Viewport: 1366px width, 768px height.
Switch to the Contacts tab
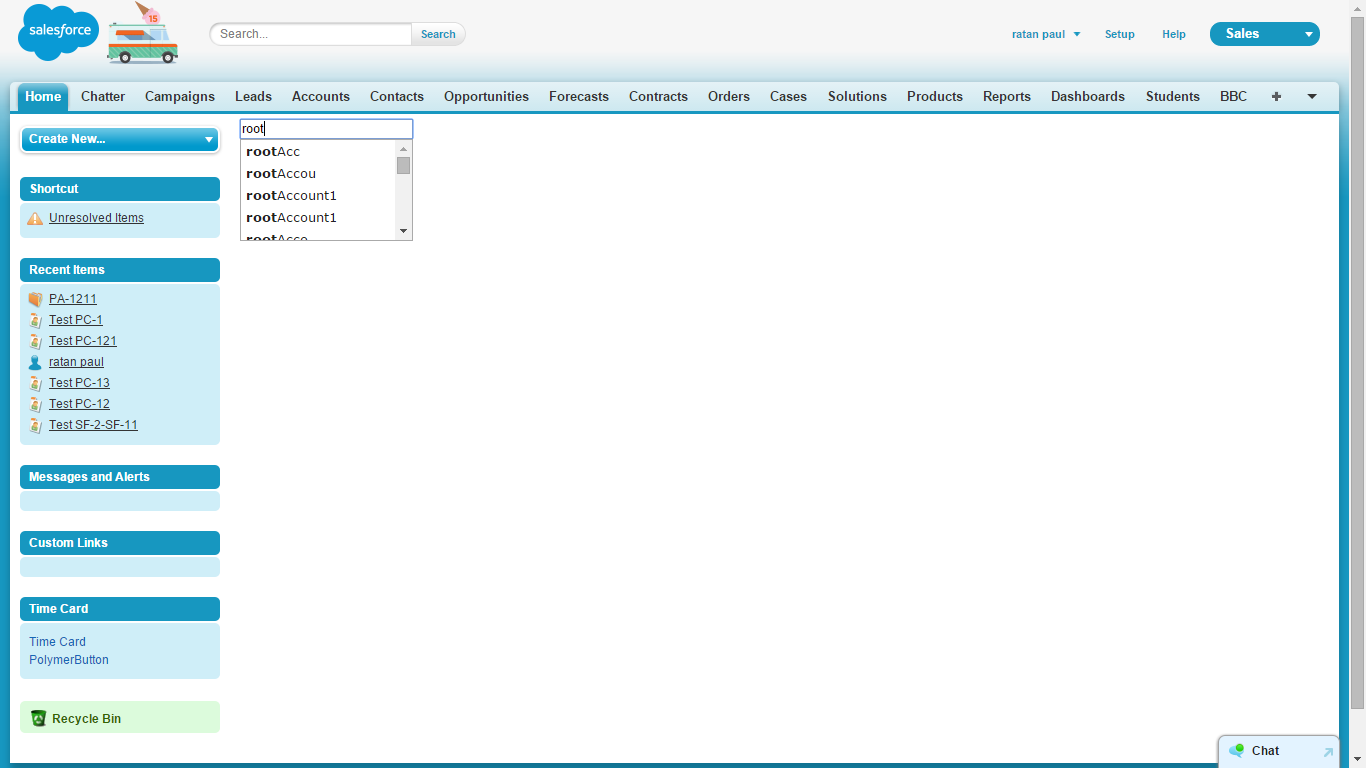pos(397,97)
